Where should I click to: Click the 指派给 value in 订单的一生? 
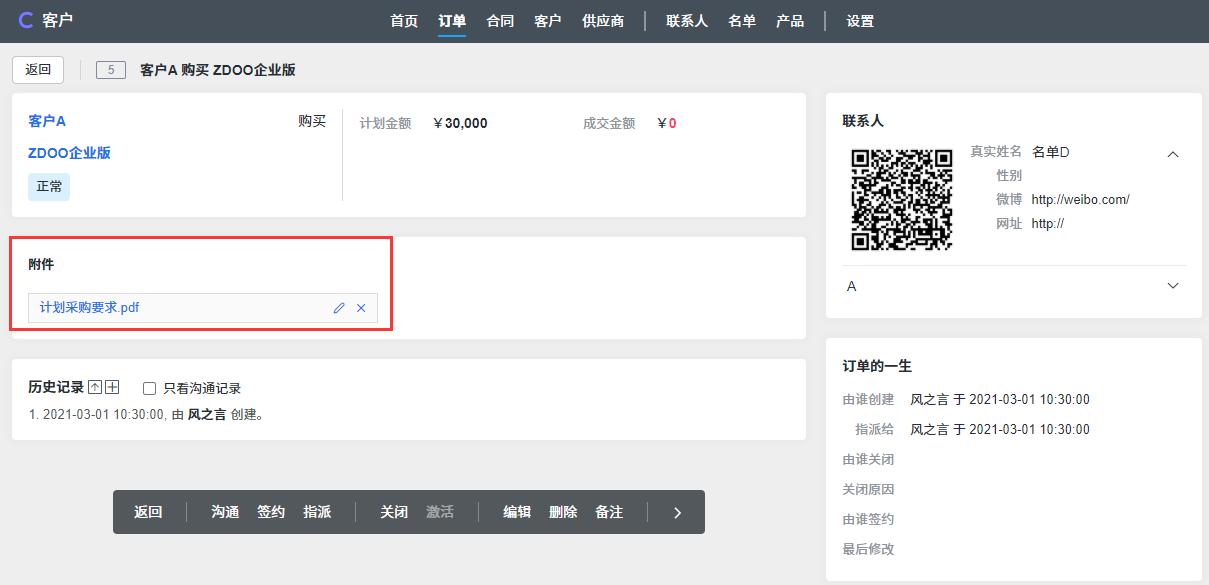pyautogui.click(x=1000, y=429)
